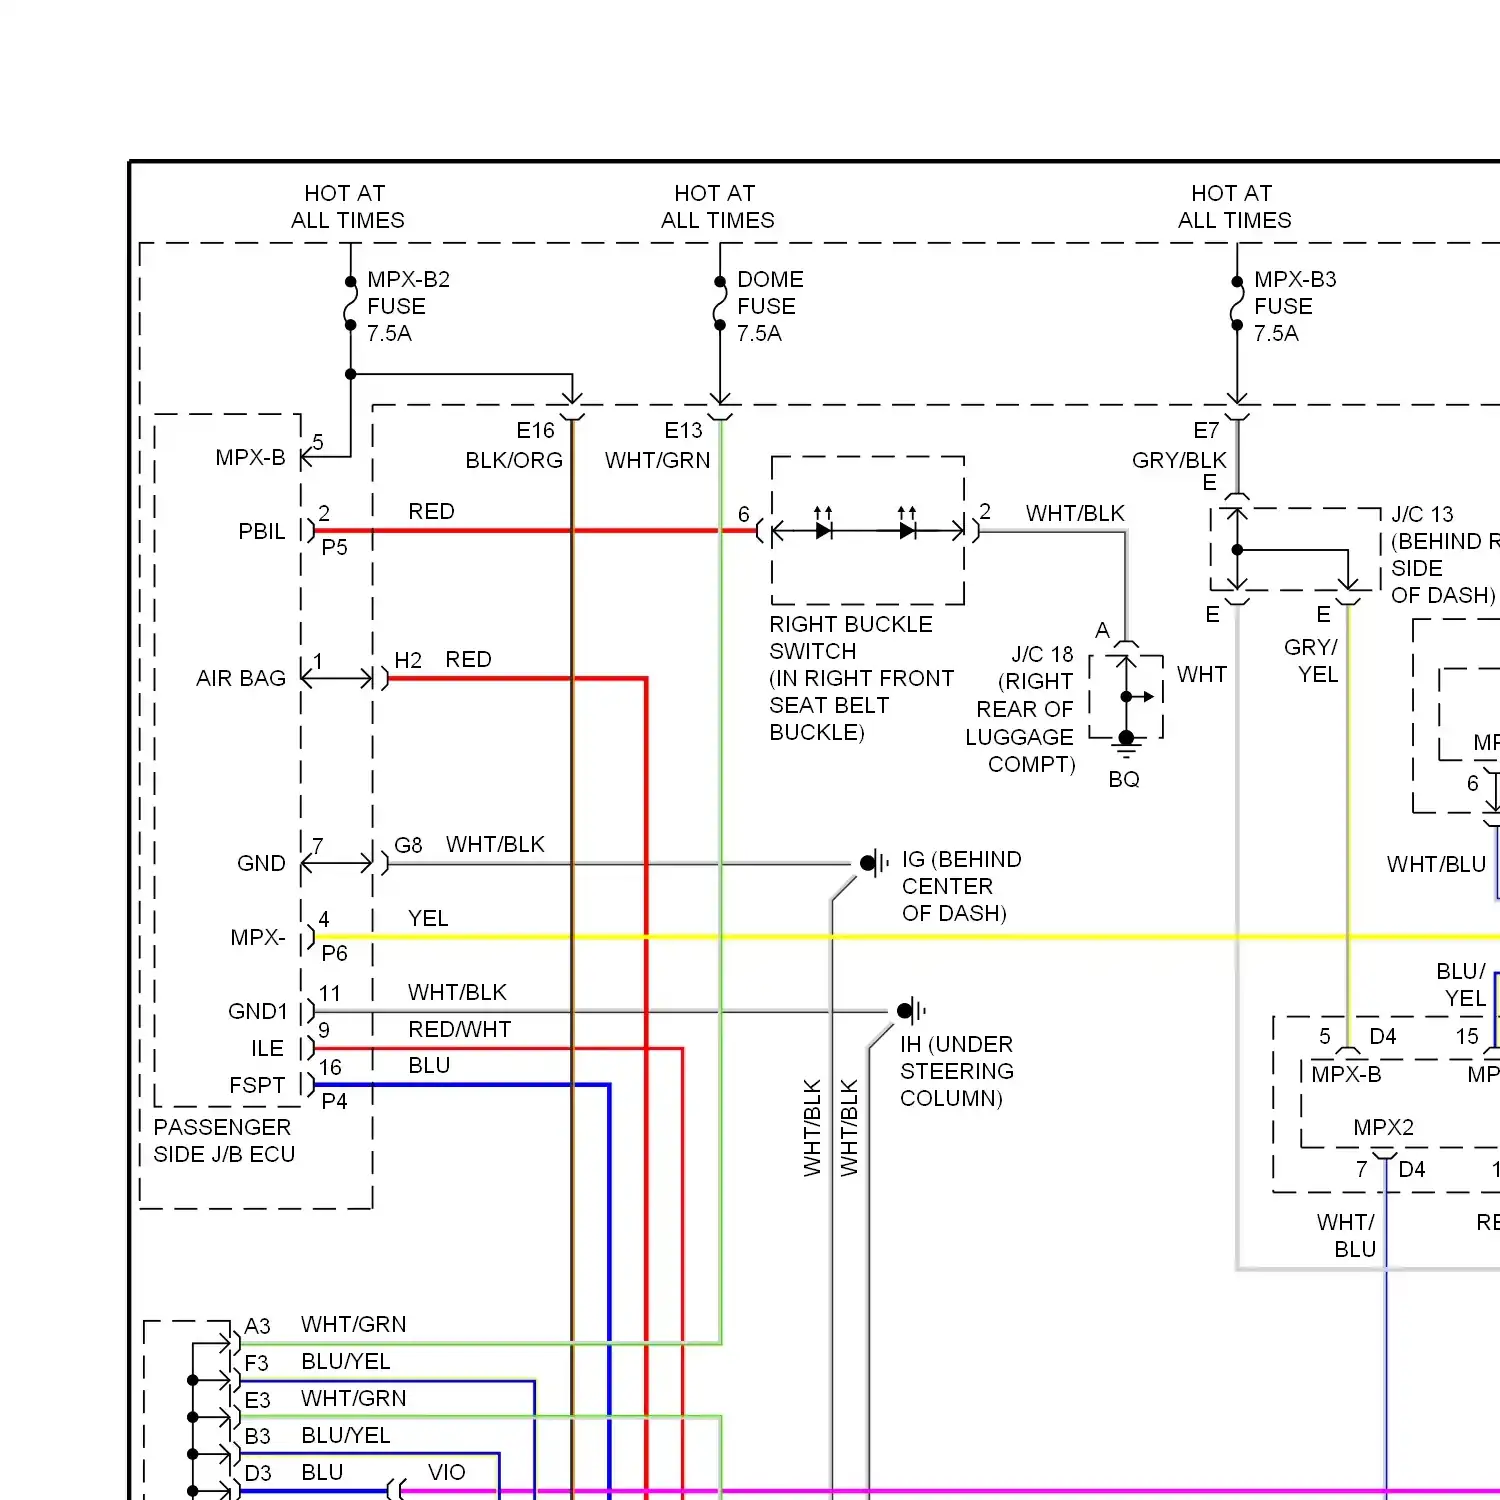1500x1500 pixels.
Task: Select the GRY/YEL wire label
Action: click(1311, 660)
